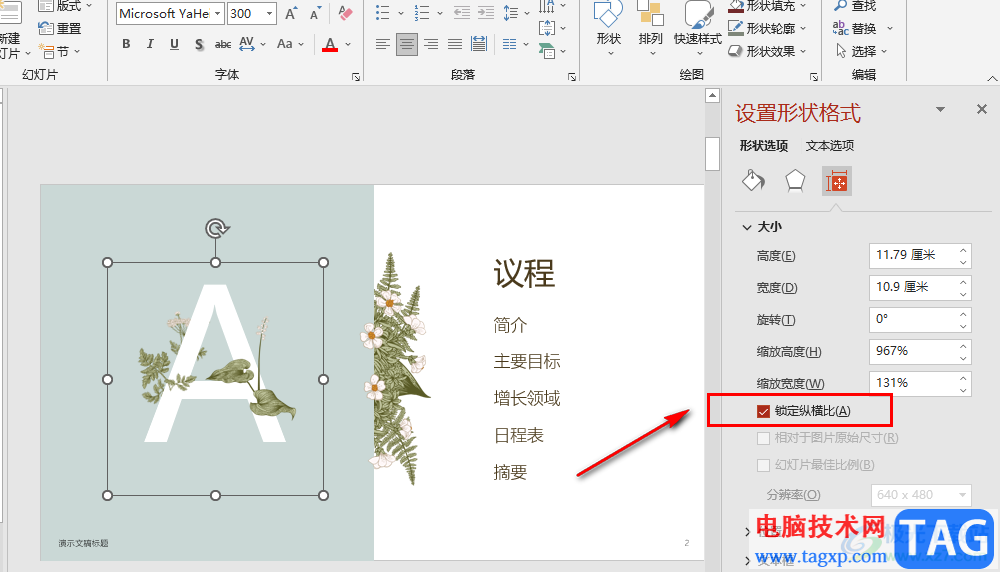Toggle underline formatting

point(174,44)
